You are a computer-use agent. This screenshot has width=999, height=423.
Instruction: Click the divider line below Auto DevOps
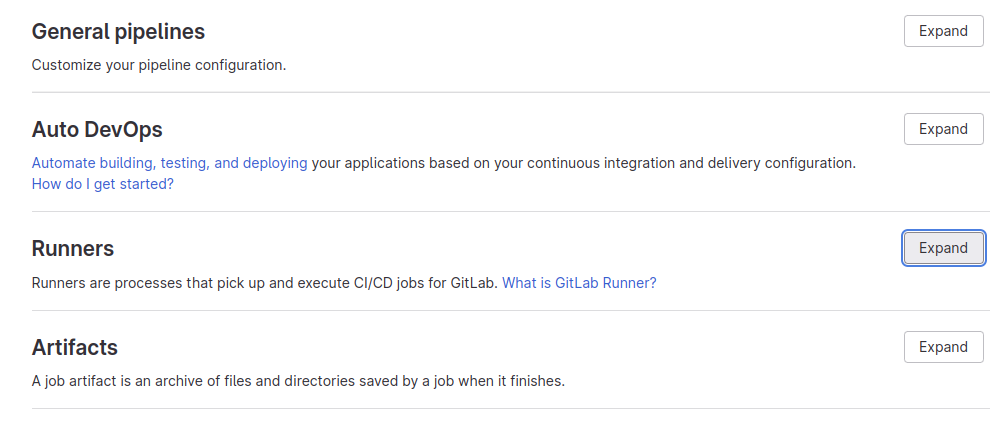coord(510,212)
